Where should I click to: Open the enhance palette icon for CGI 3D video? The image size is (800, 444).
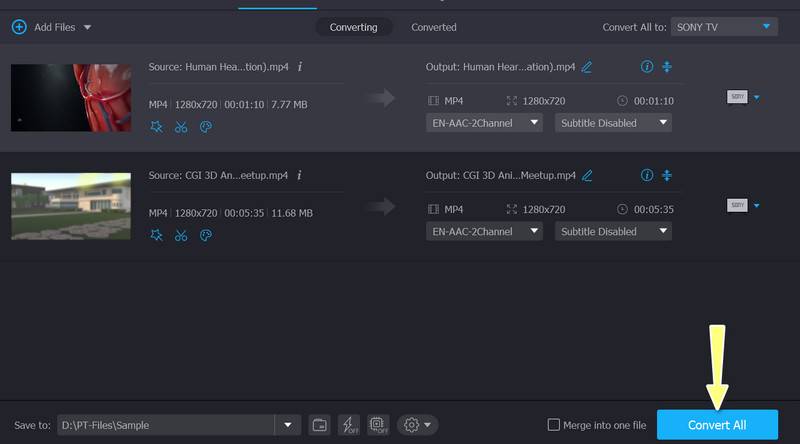tap(206, 235)
